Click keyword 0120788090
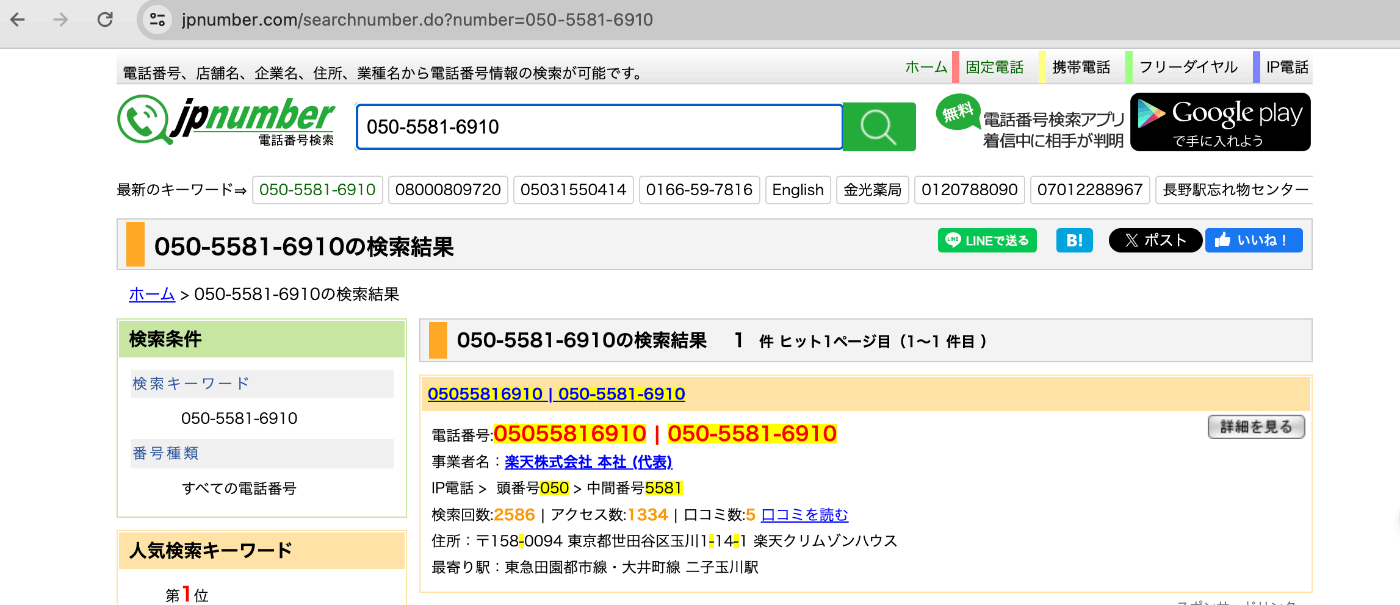This screenshot has height=605, width=1400. pos(970,190)
